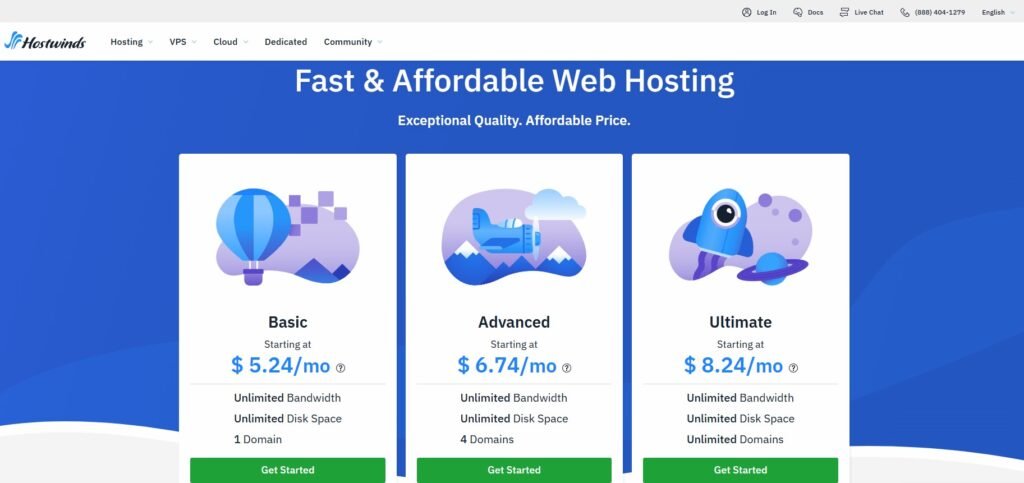Screen dimensions: 1024x483
Task: Click the Hostwinds logo
Action: click(44, 41)
